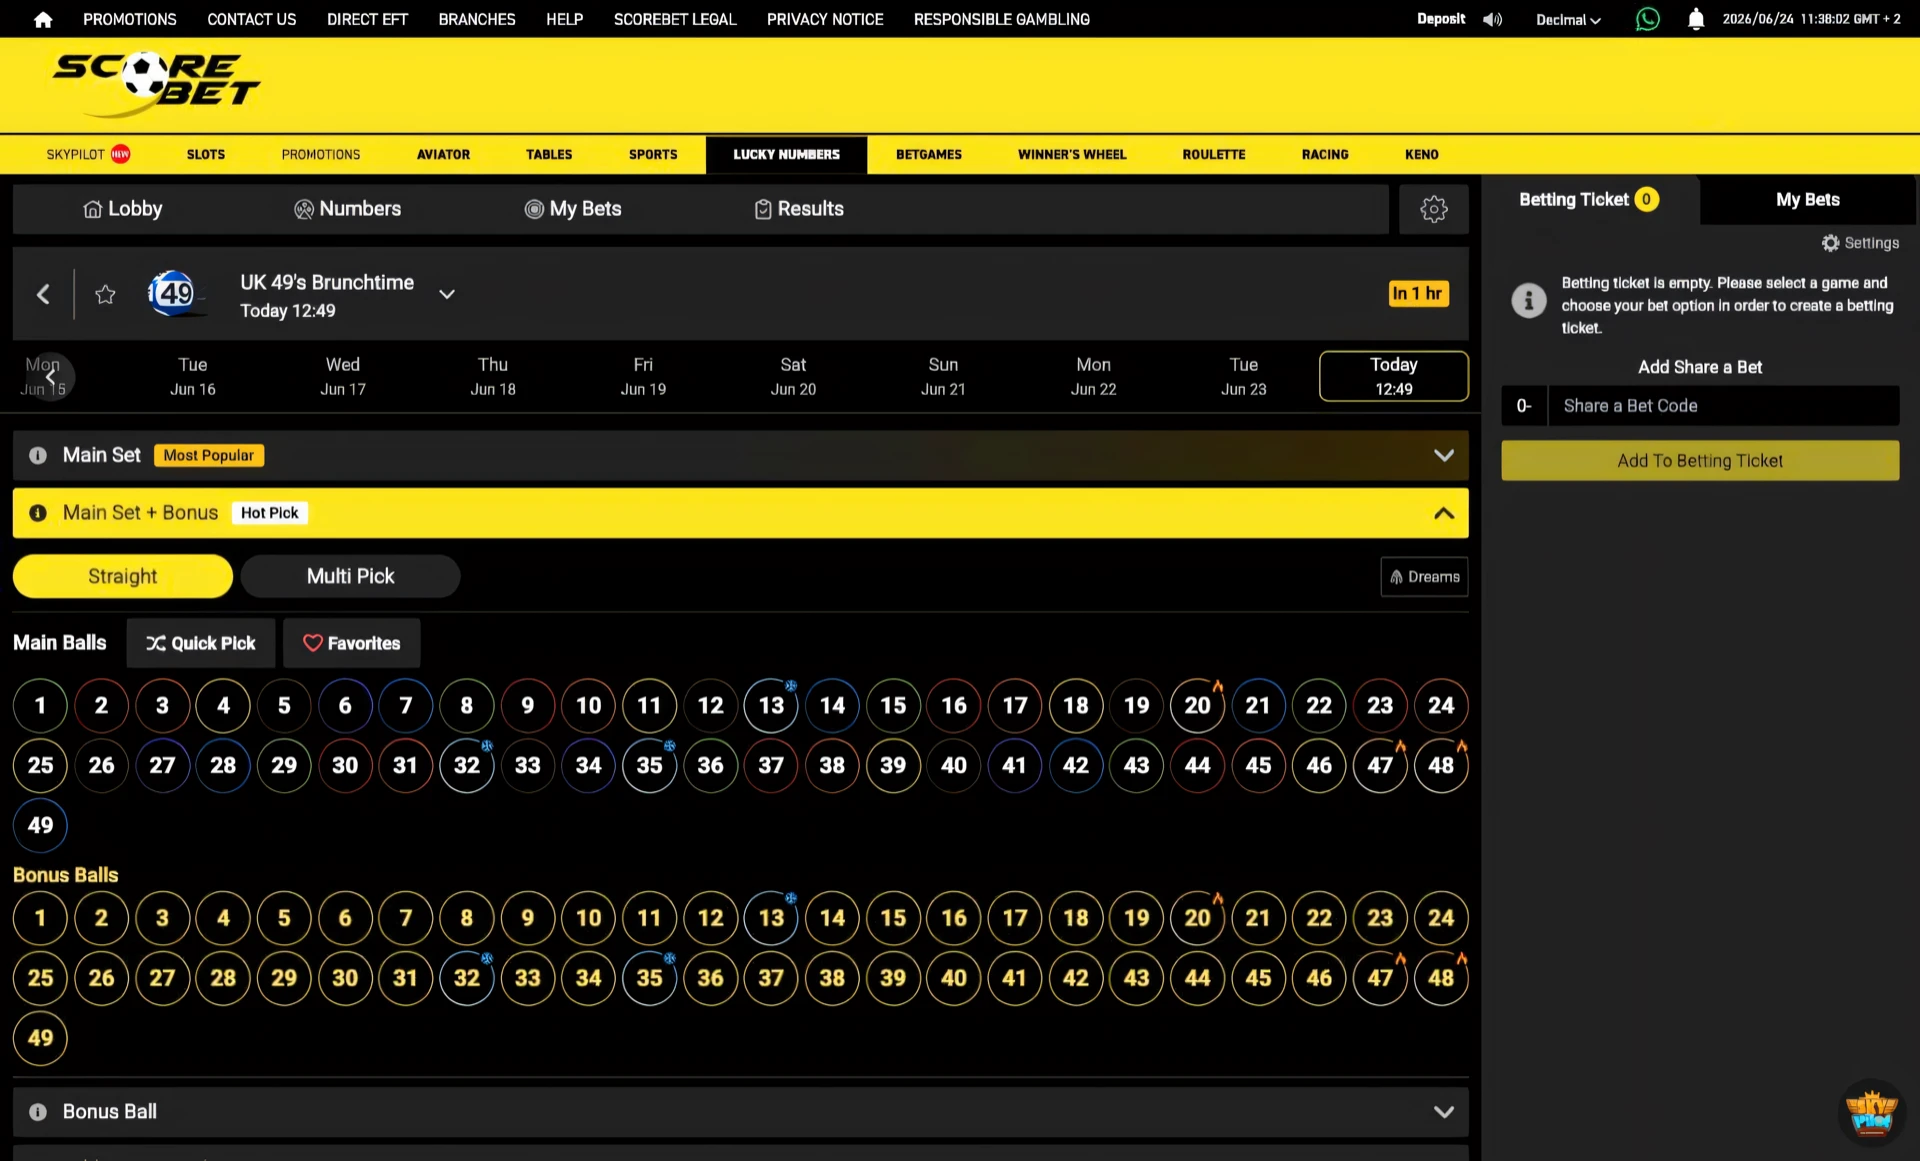Open KENO category

point(1421,154)
